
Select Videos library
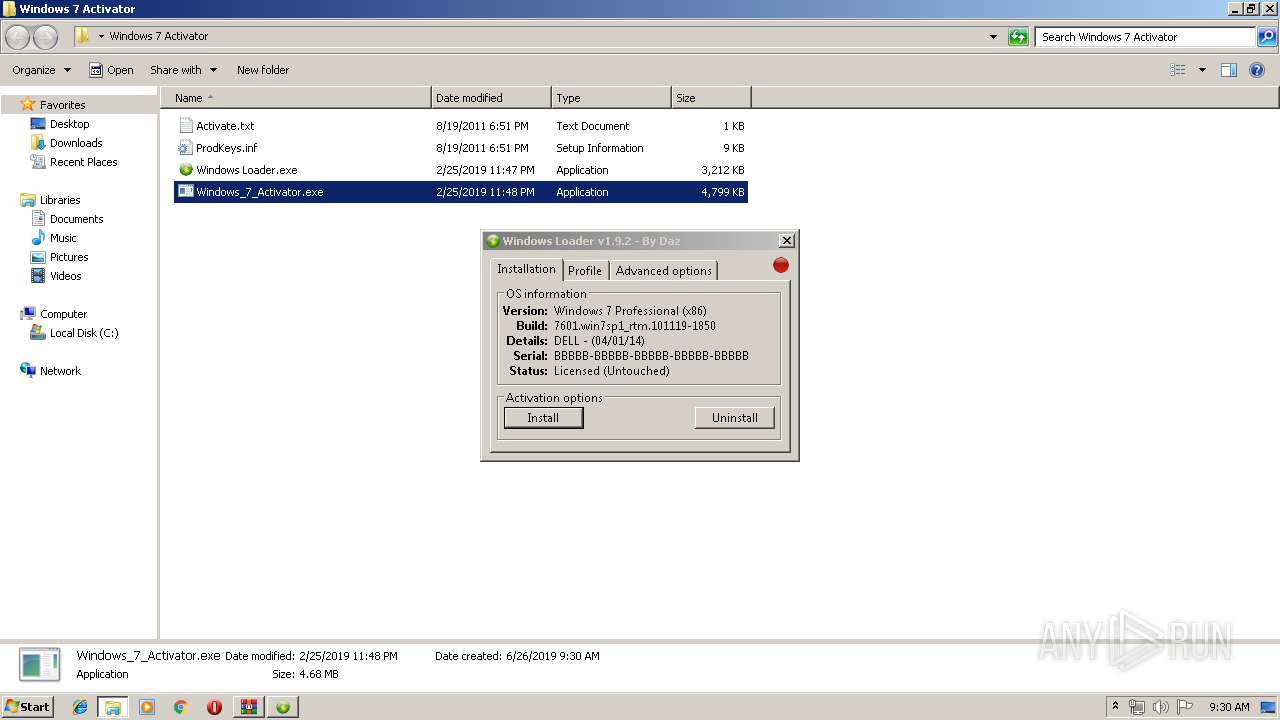[65, 276]
